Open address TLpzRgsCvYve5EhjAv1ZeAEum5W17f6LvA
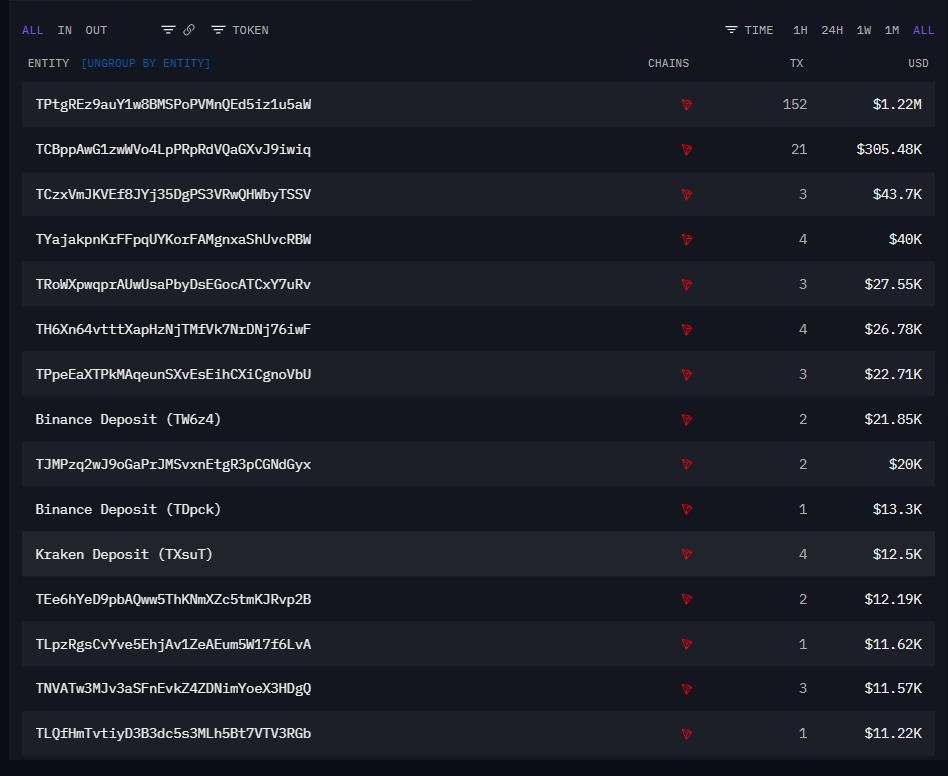Screen dimensions: 948x776 (173, 644)
